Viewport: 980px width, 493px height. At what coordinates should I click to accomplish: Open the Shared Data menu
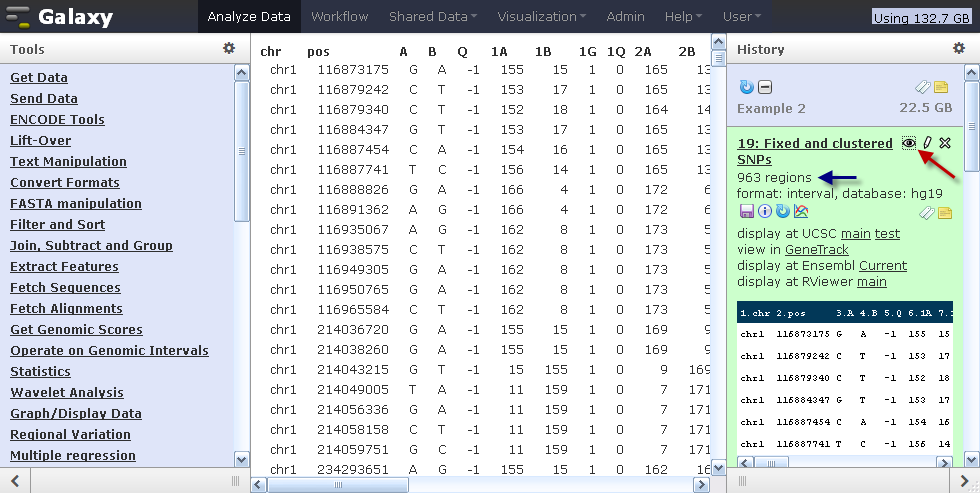432,16
